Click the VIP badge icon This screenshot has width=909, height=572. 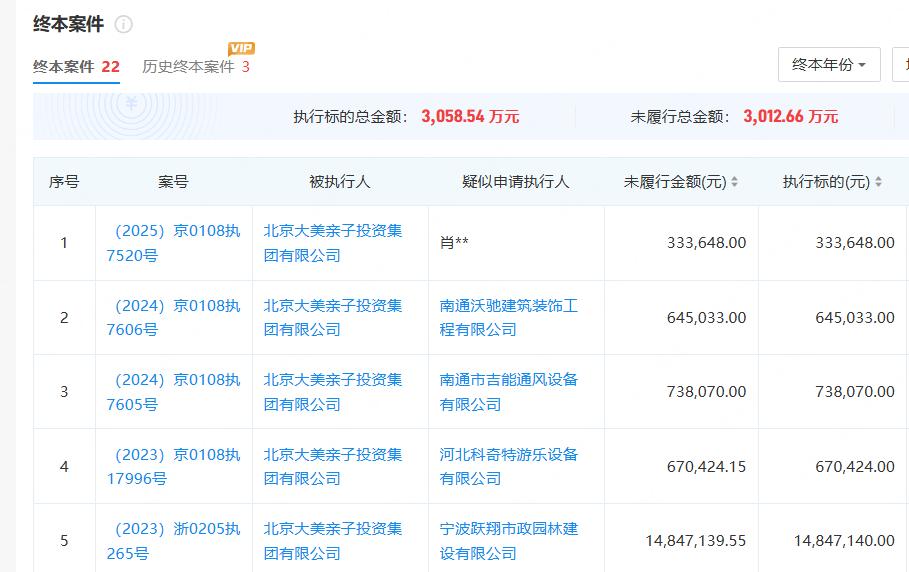click(242, 49)
